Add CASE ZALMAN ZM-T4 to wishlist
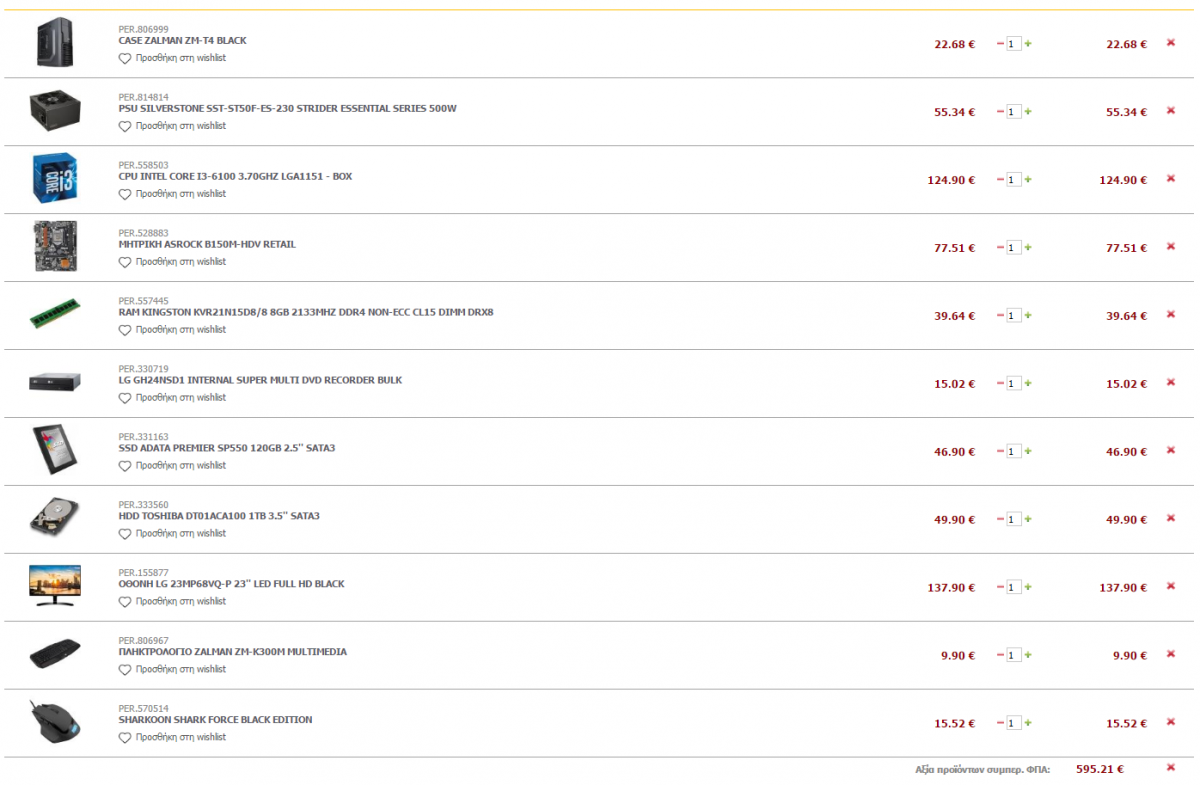 (172, 58)
